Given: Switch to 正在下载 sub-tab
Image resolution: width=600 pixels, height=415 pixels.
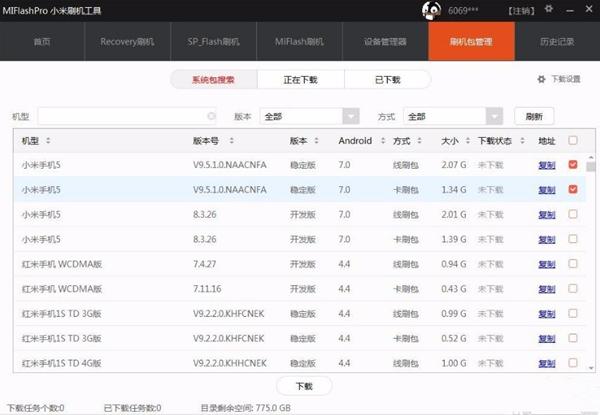Looking at the screenshot, I should pyautogui.click(x=301, y=80).
